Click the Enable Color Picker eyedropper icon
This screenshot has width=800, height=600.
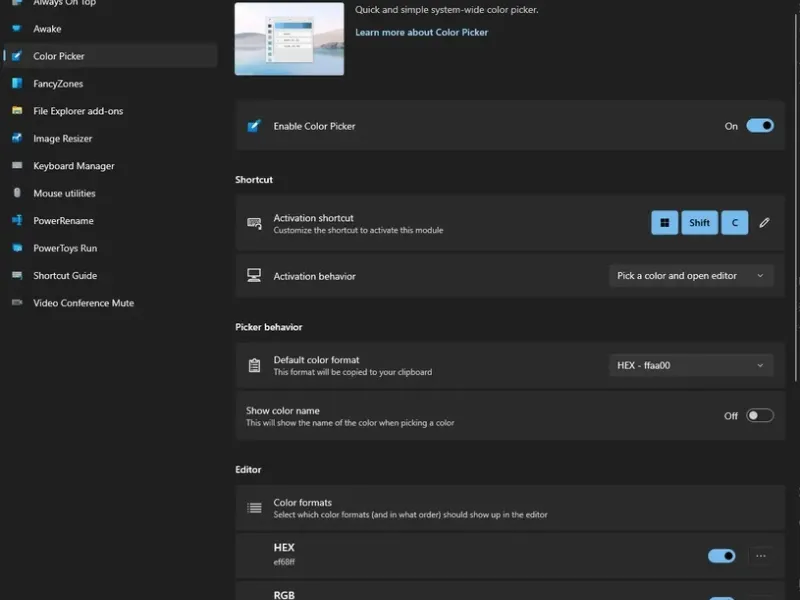click(x=254, y=126)
